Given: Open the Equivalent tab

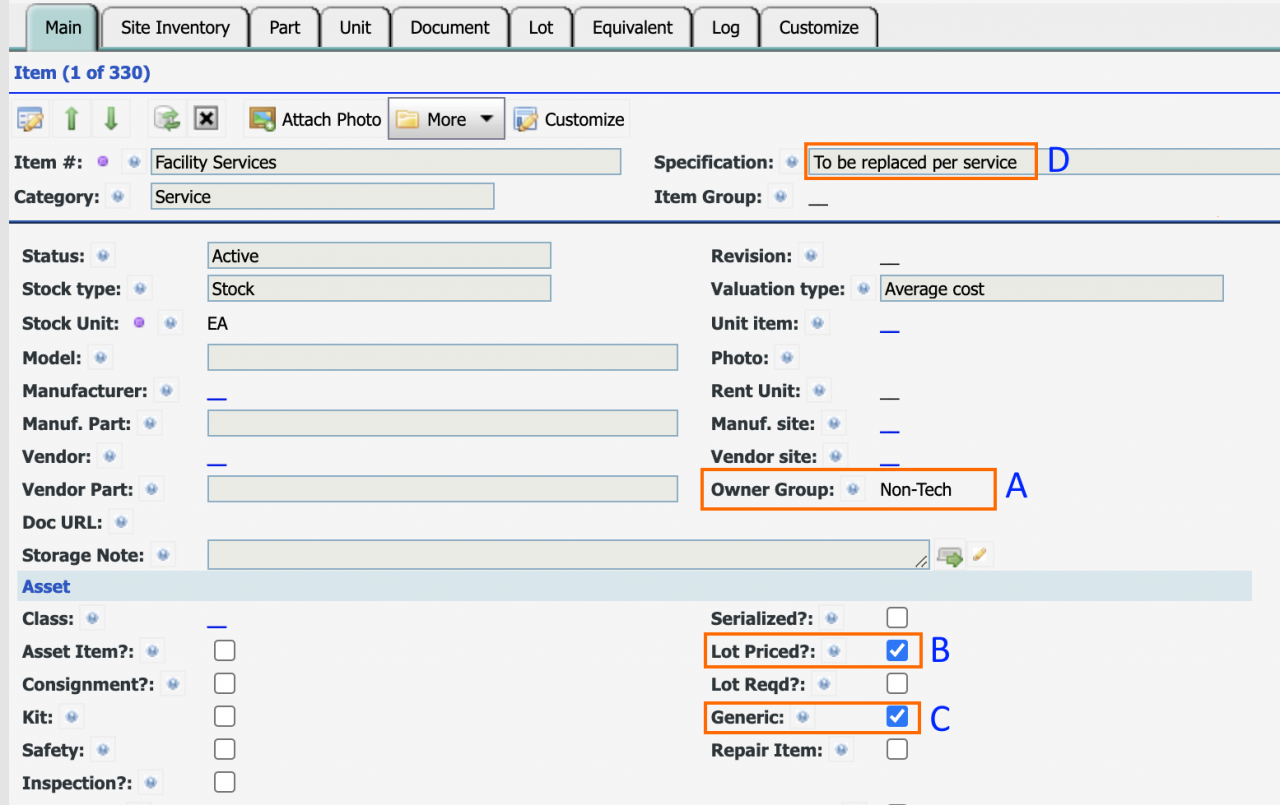Looking at the screenshot, I should (632, 28).
